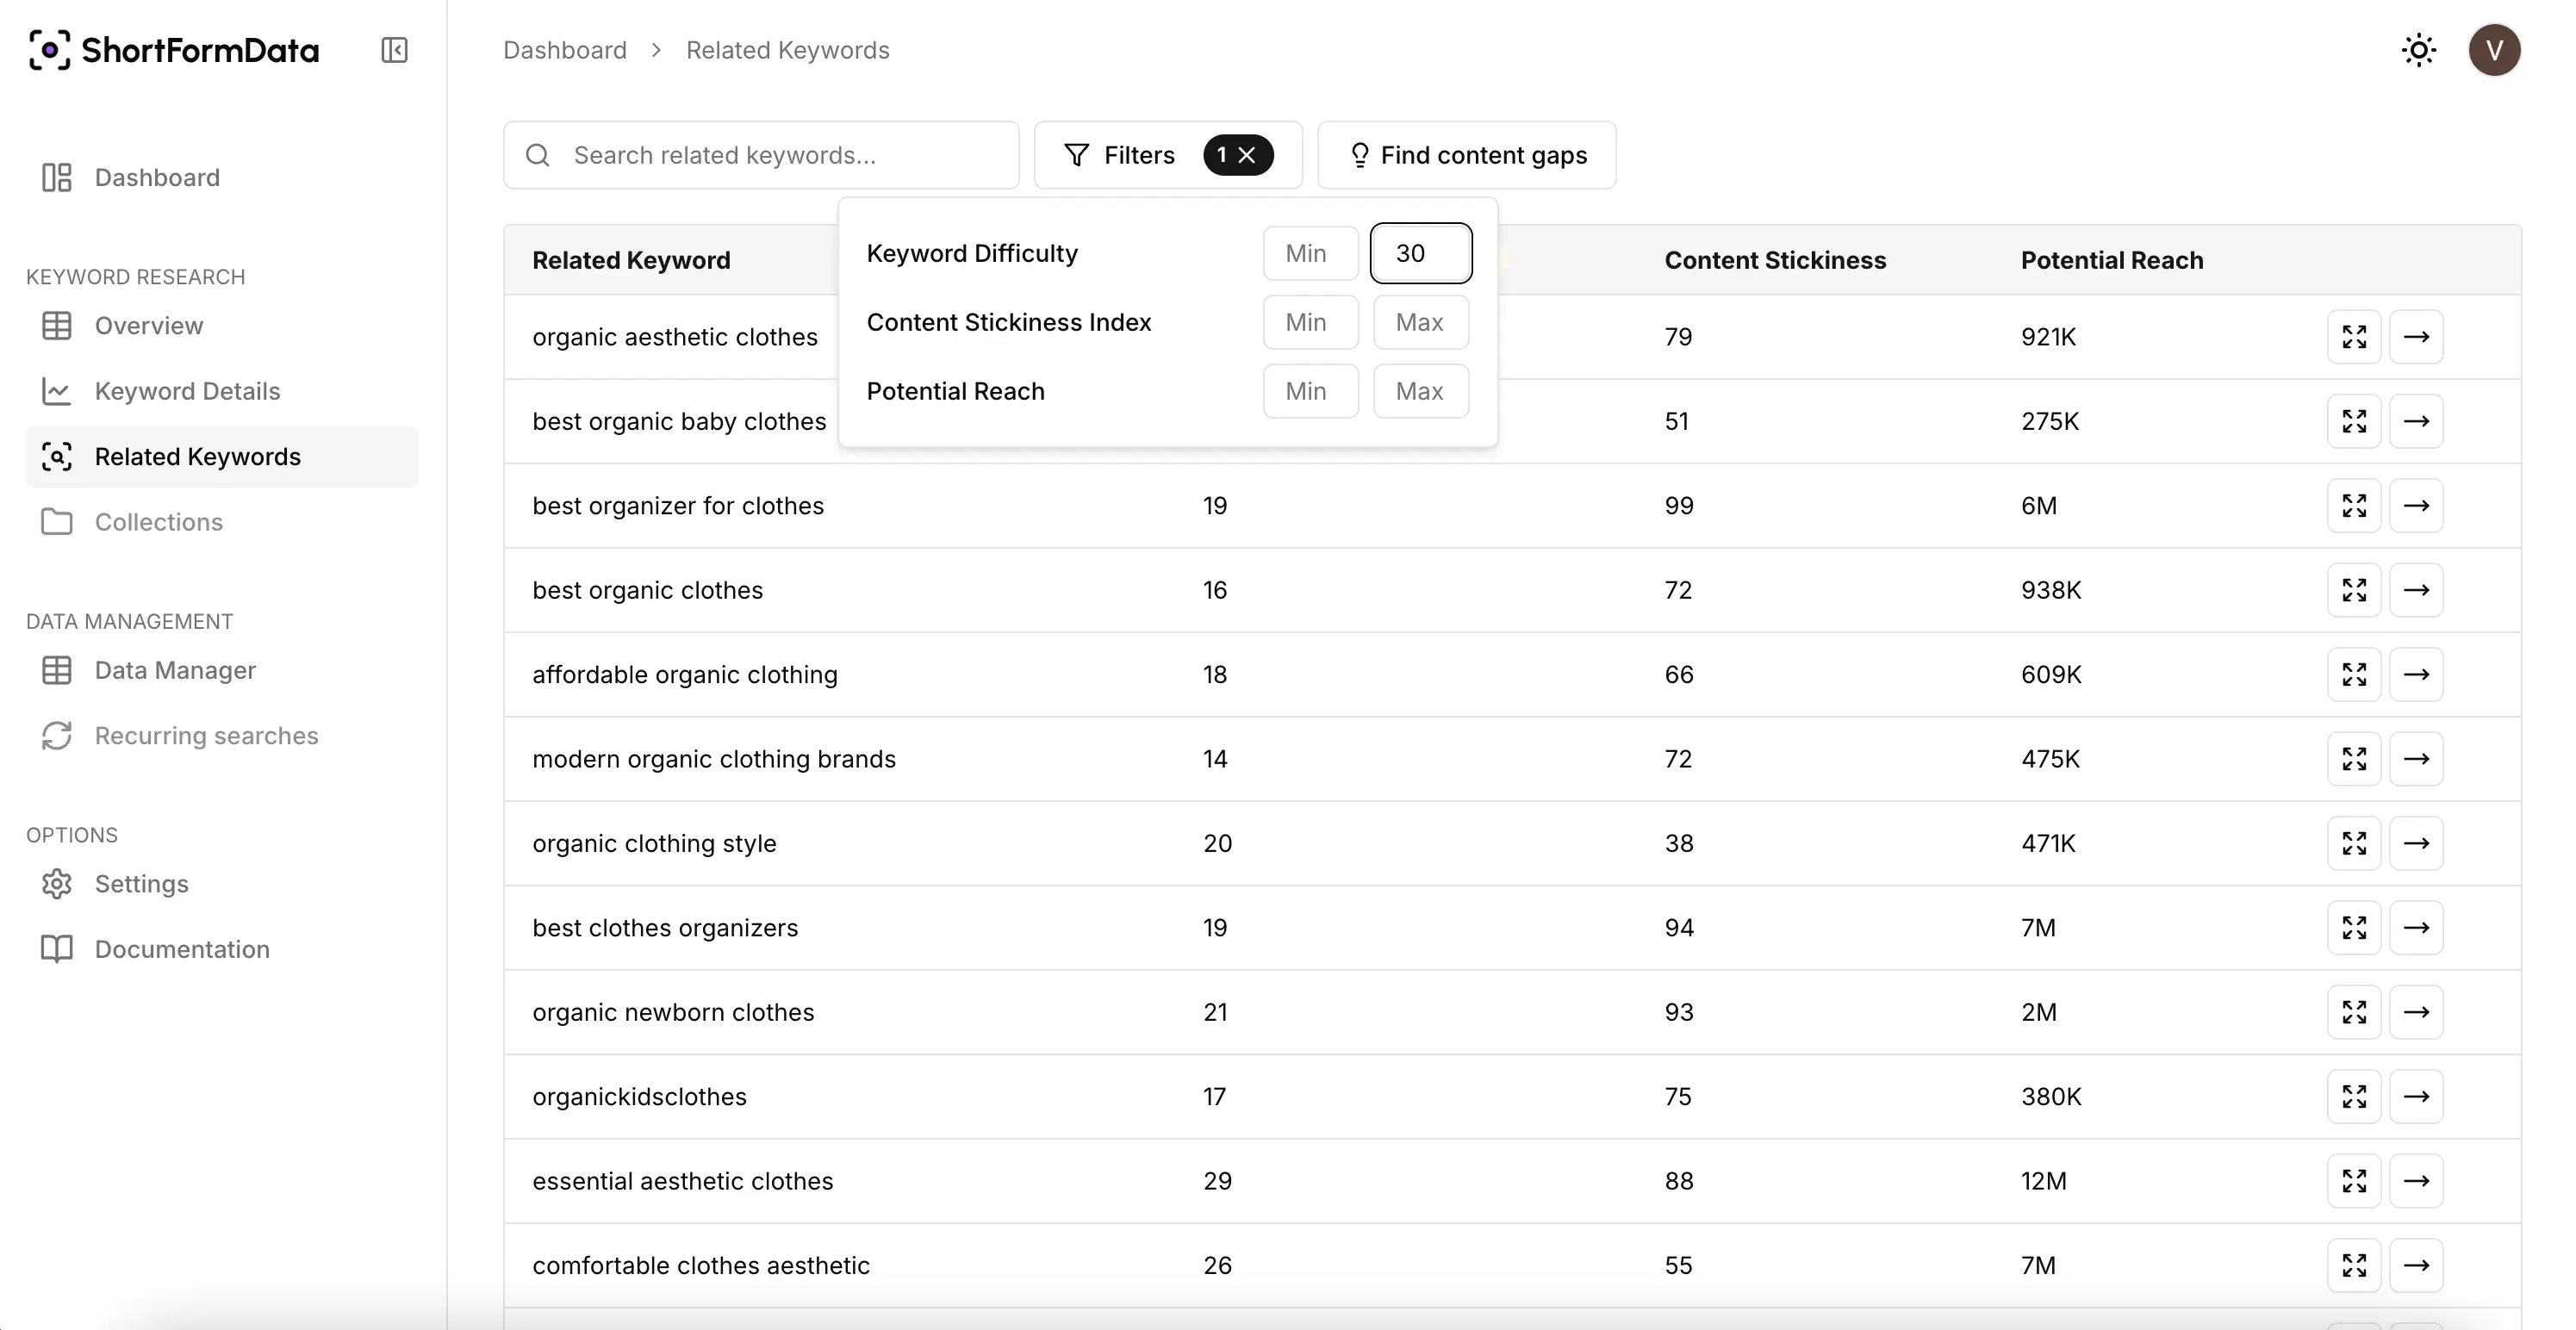
Task: Open arrow for organic newborn clothes
Action: pos(2416,1012)
